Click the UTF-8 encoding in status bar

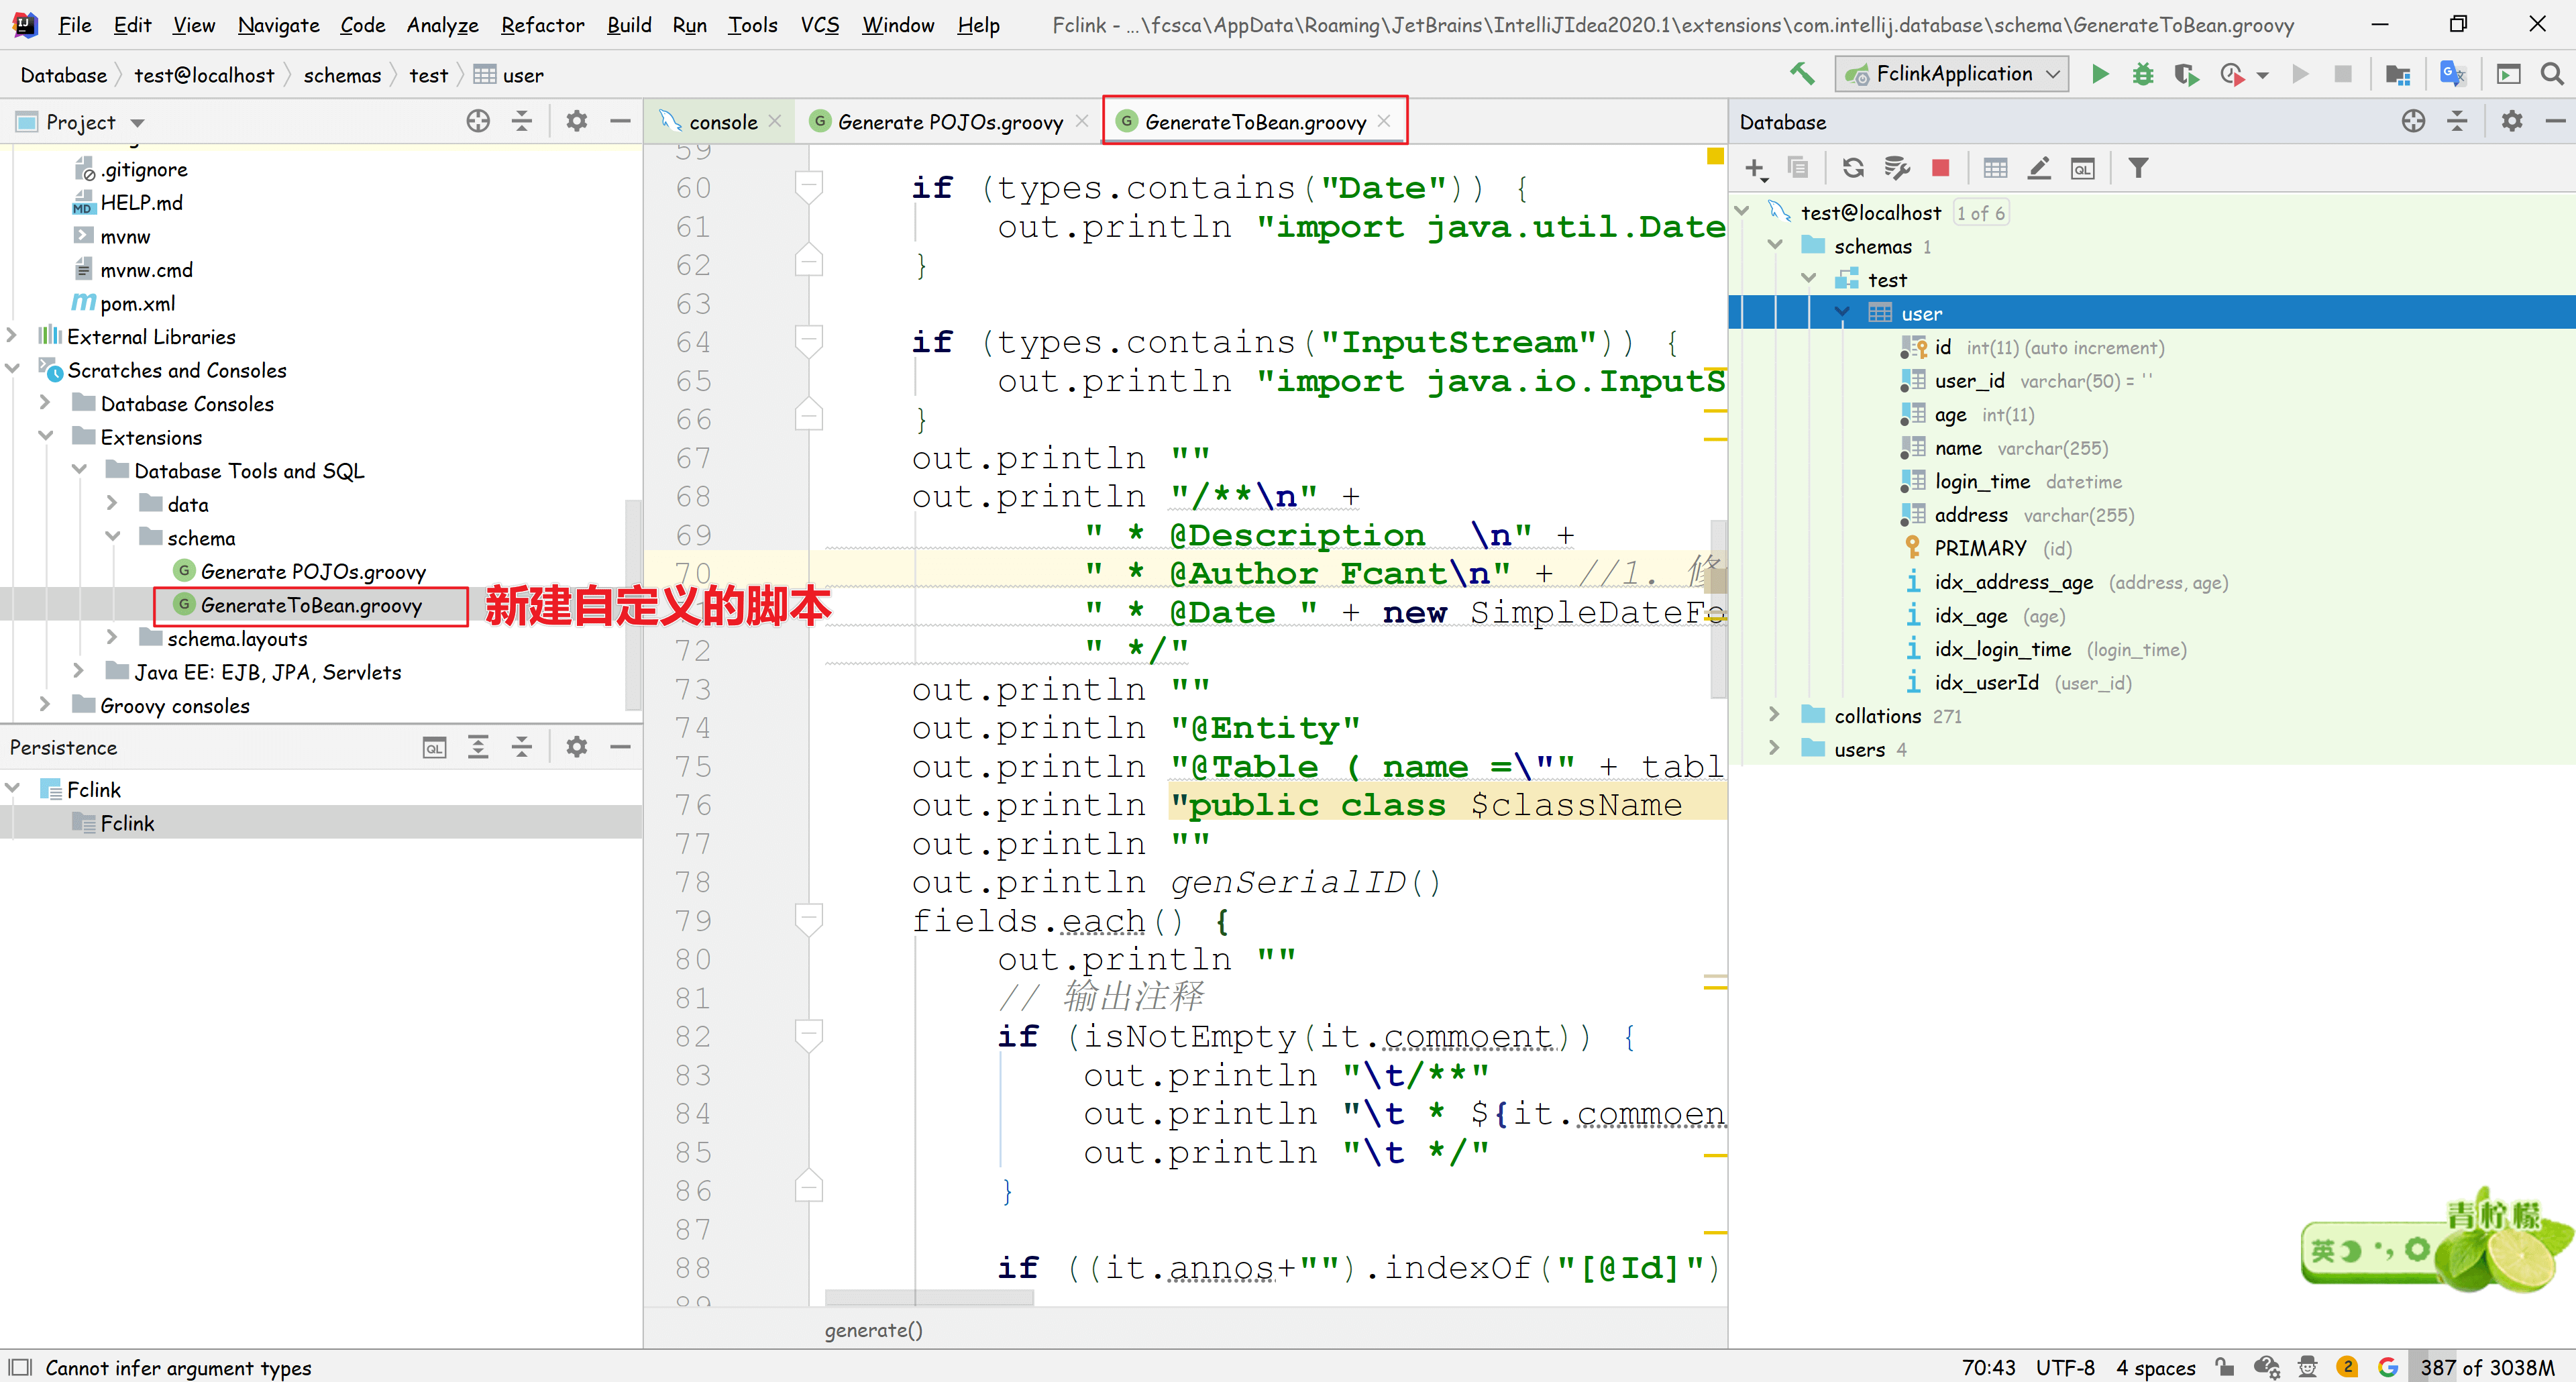pos(2065,1367)
